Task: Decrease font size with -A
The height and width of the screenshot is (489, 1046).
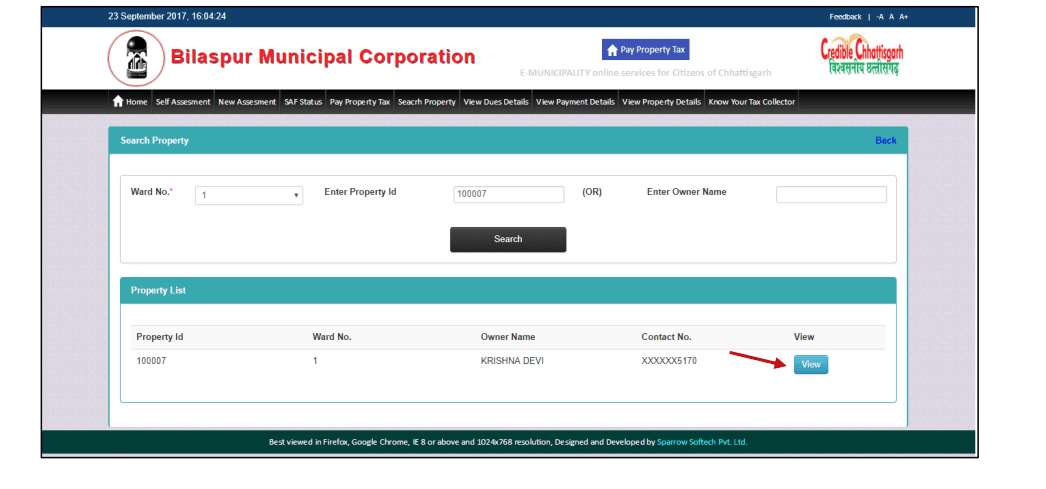Action: [x=880, y=17]
